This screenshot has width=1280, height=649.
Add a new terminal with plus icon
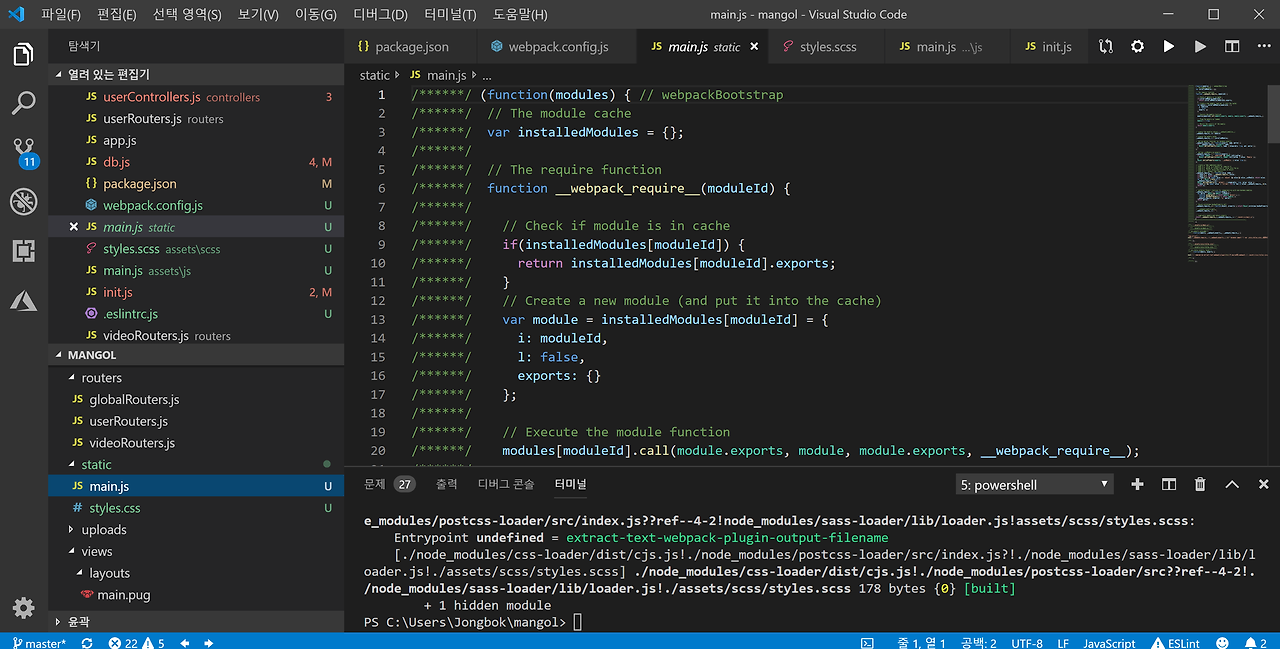pyautogui.click(x=1137, y=485)
